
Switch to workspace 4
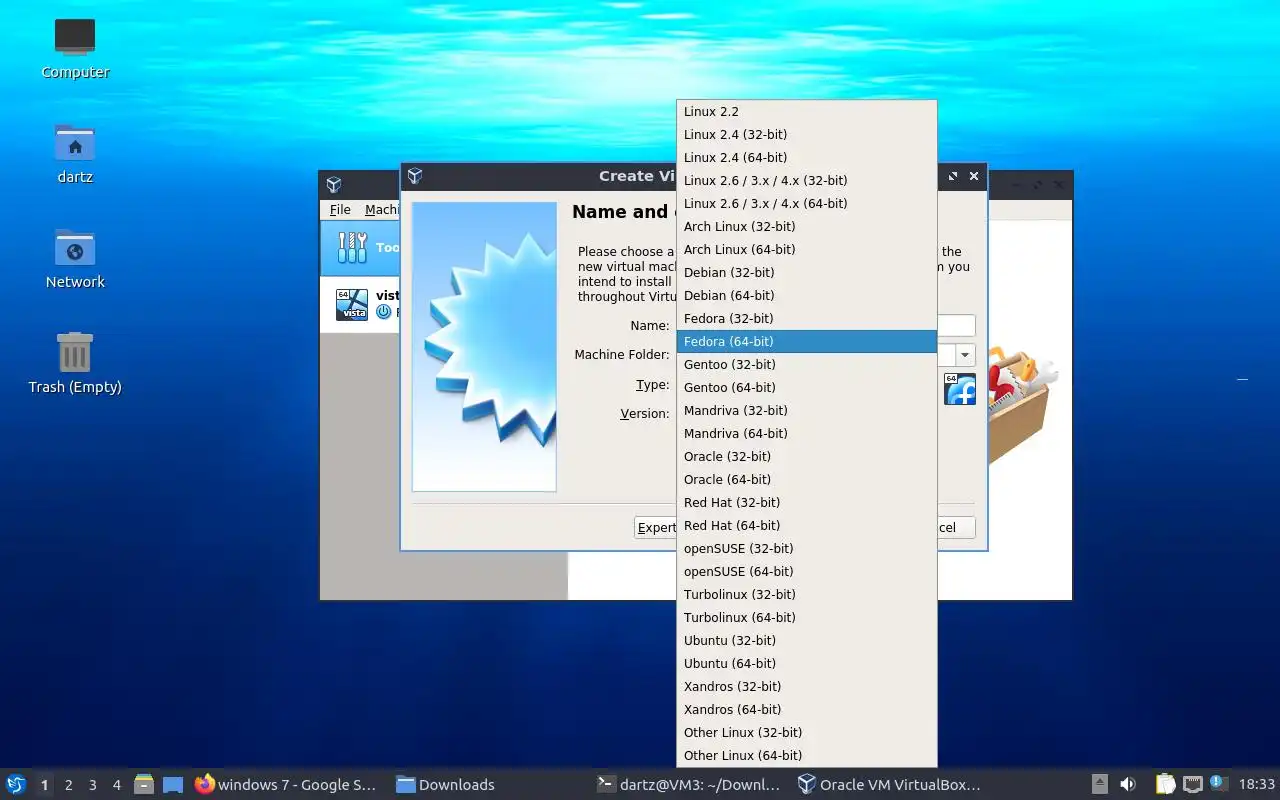pyautogui.click(x=116, y=785)
